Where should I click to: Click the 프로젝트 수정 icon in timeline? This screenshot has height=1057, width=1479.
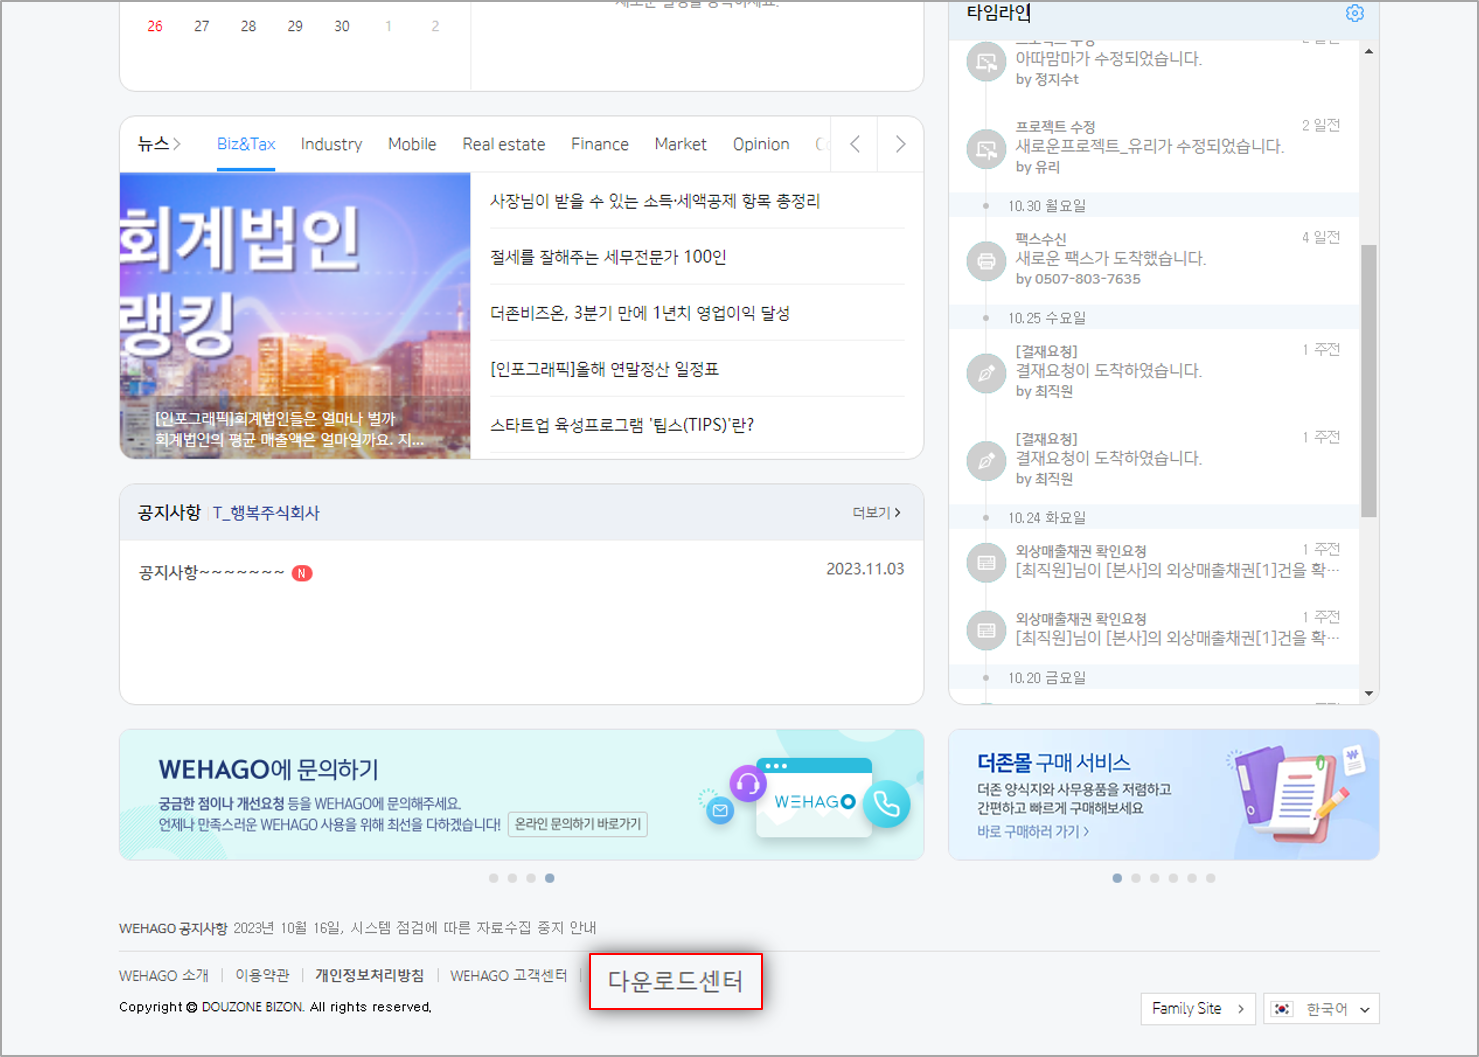click(986, 148)
